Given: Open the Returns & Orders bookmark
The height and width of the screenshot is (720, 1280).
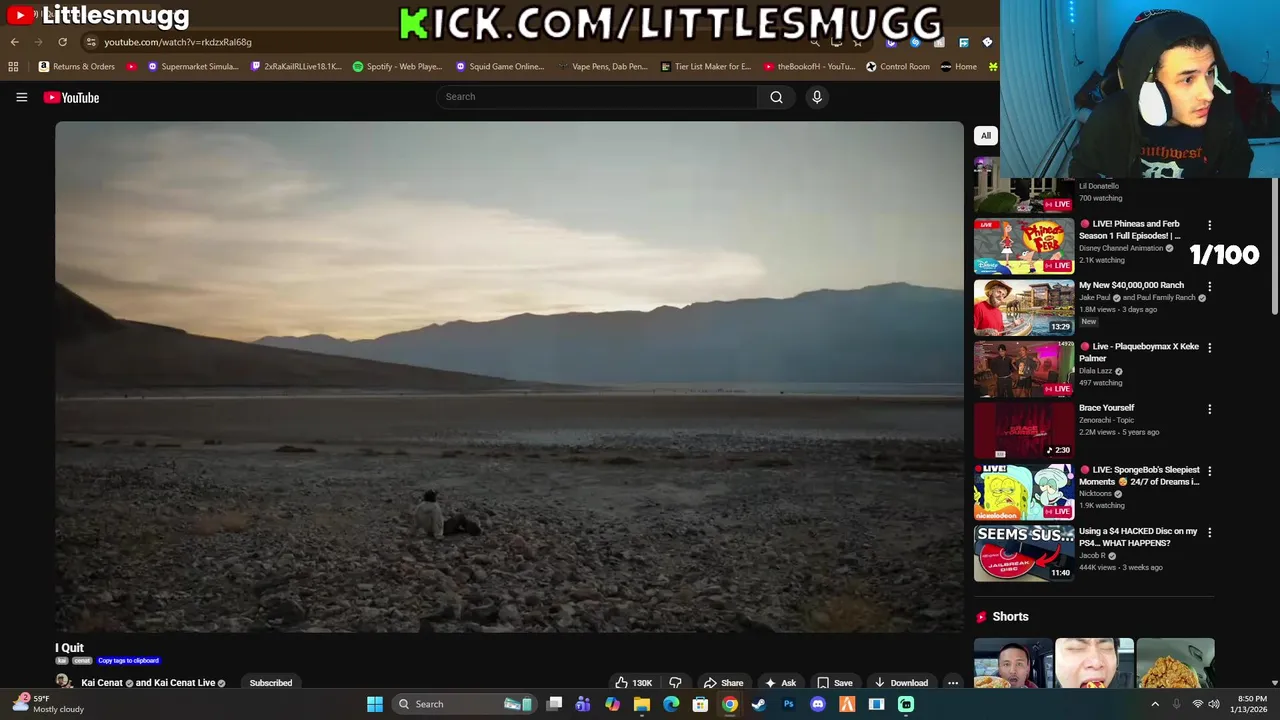Looking at the screenshot, I should 77,67.
